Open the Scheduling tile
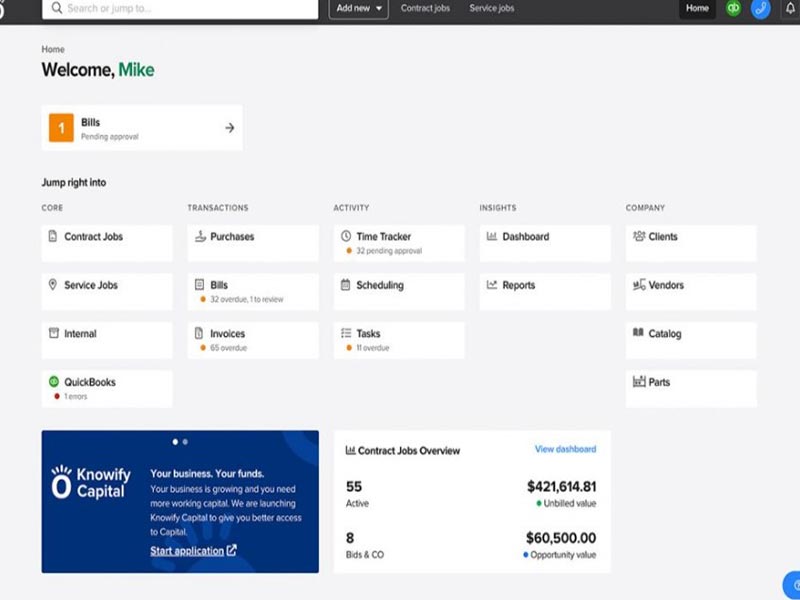Screen dimensions: 800x600 click(399, 292)
